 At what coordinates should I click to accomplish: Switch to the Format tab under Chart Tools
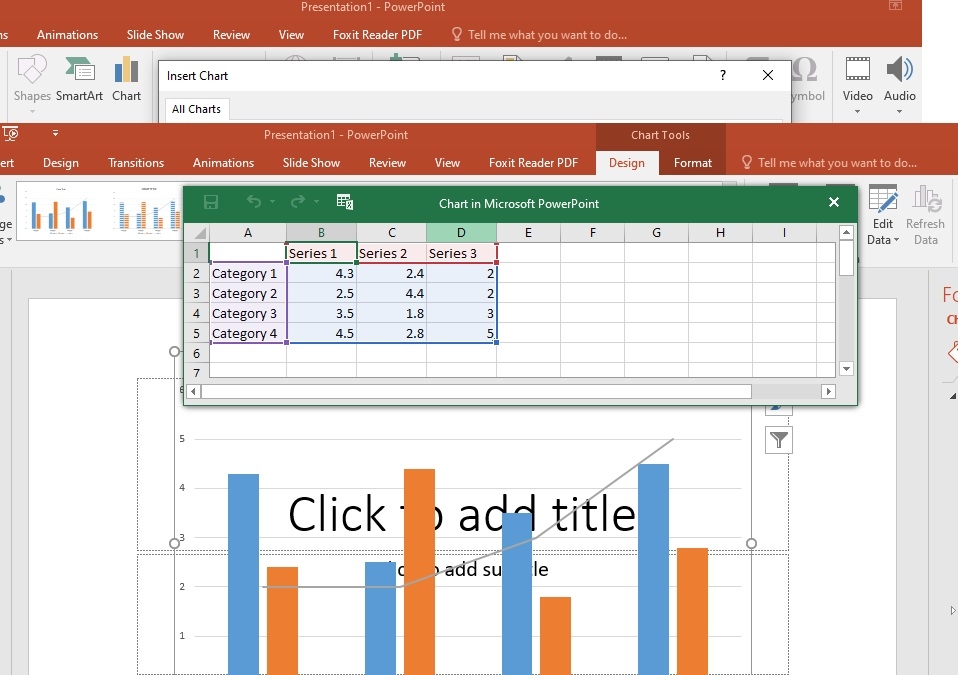pyautogui.click(x=692, y=163)
